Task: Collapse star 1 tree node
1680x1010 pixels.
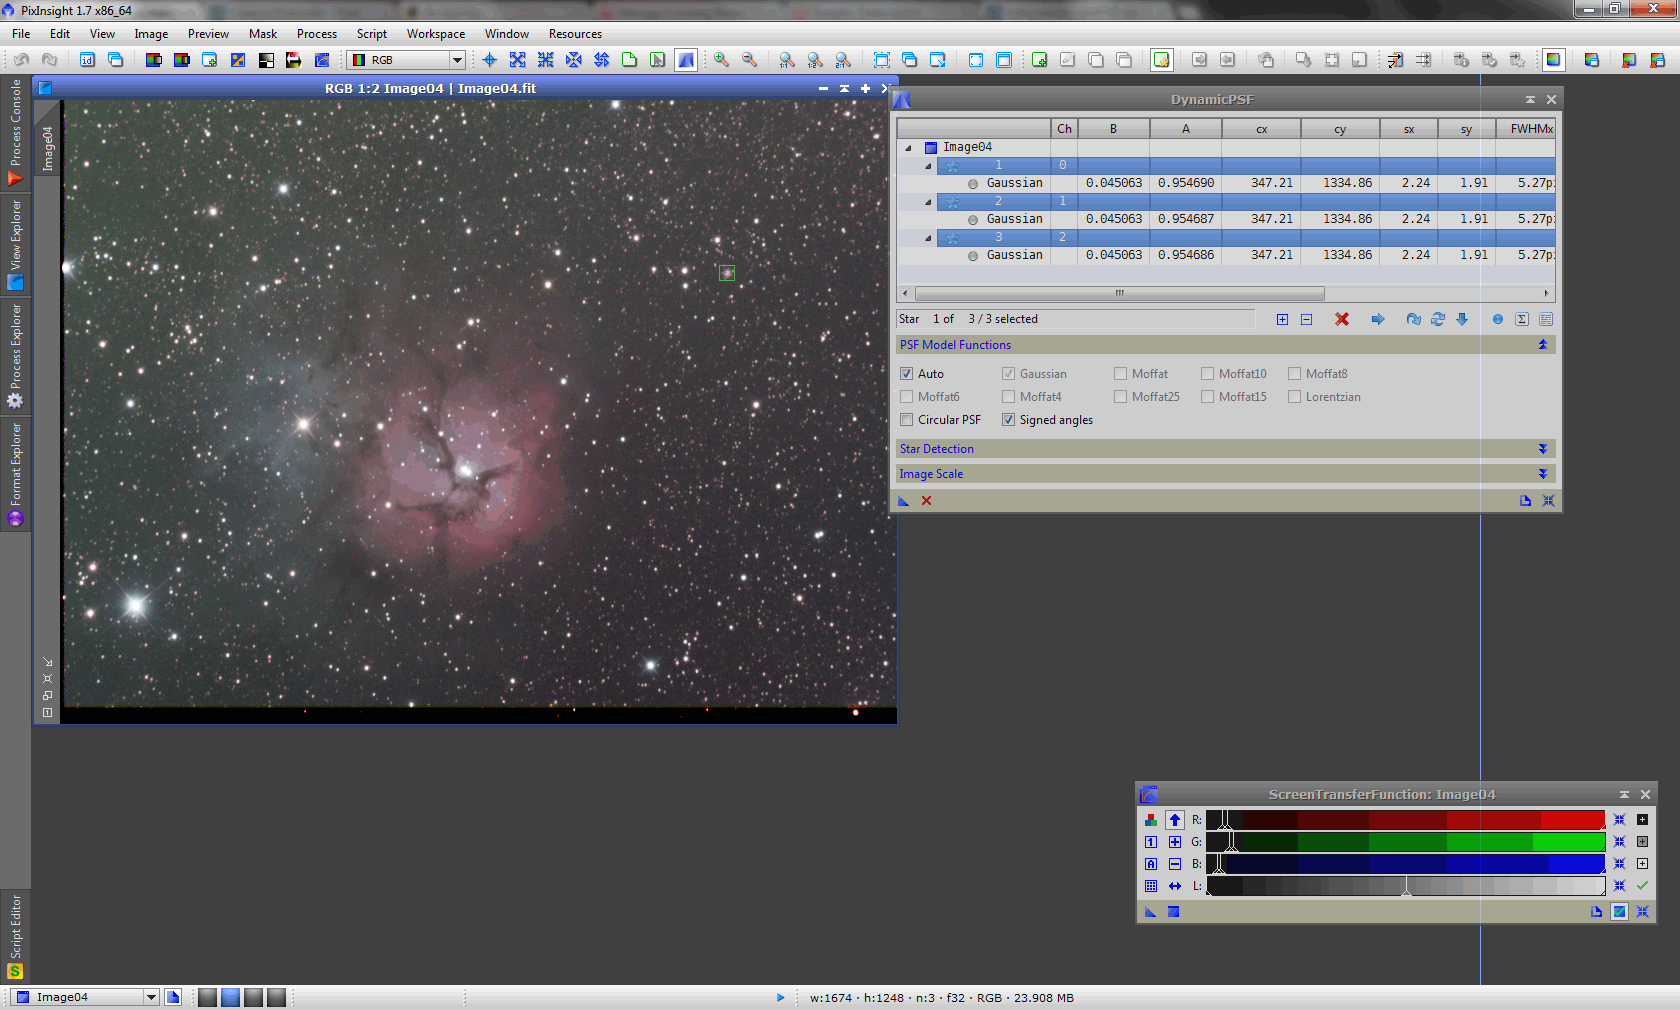Action: (928, 166)
